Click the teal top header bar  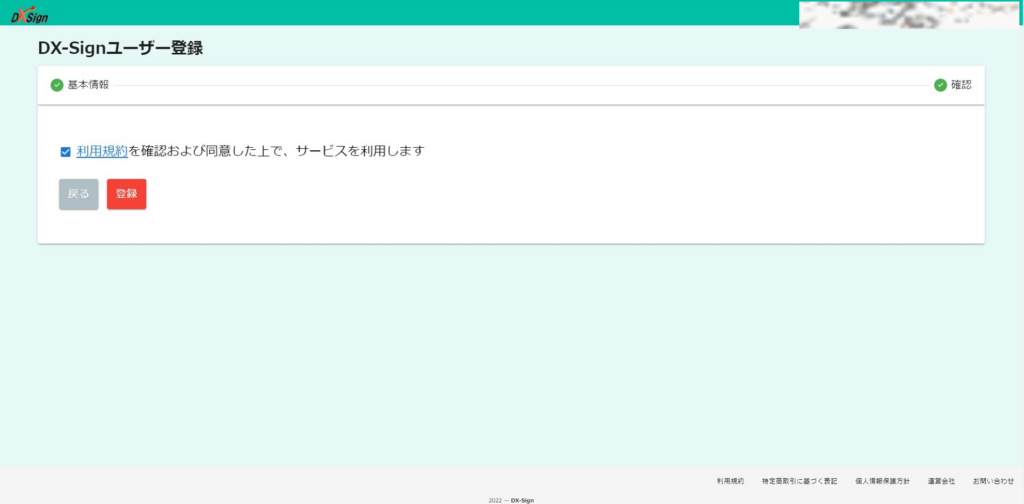pos(400,12)
